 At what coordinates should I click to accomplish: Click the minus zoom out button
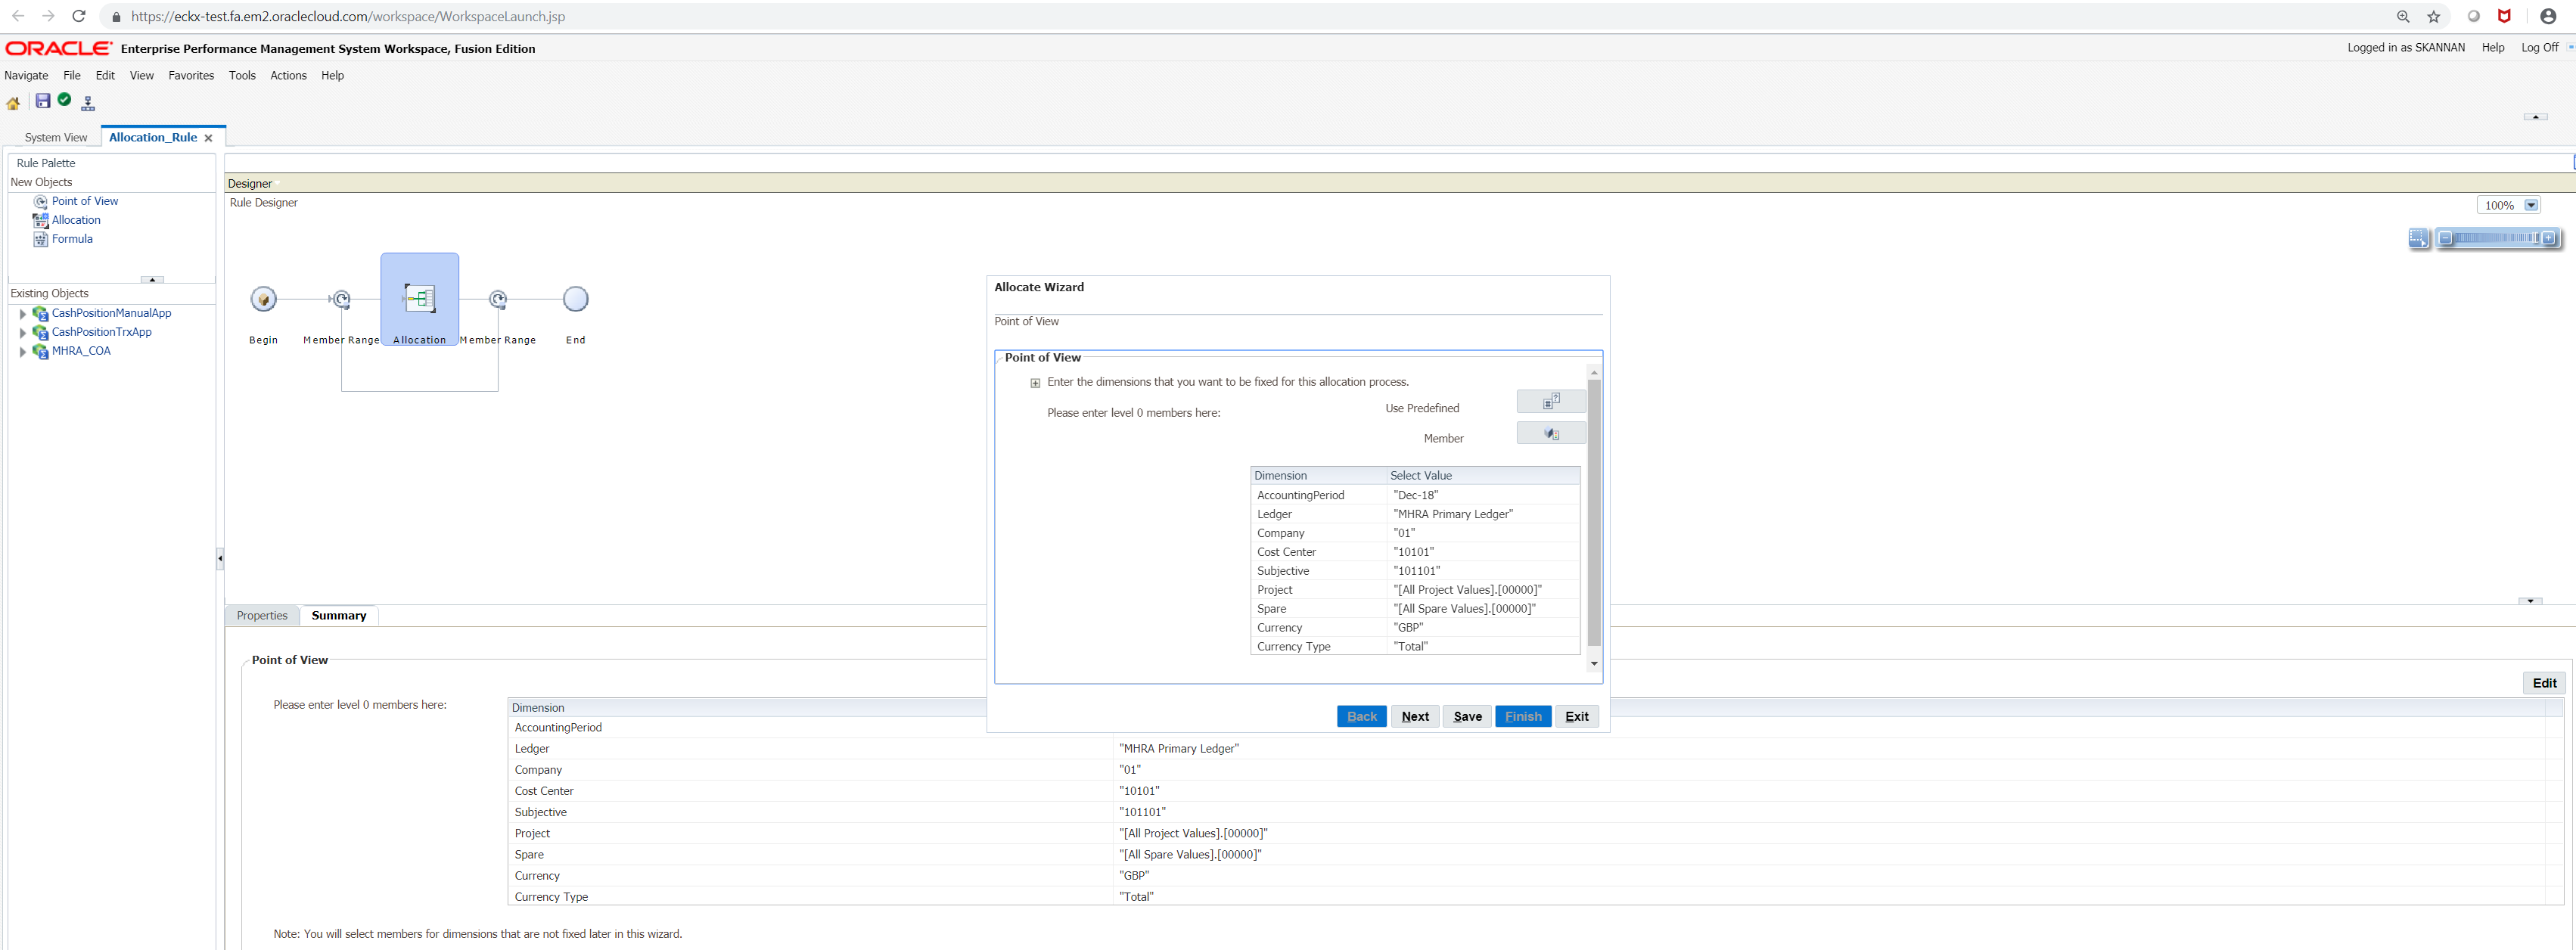tap(2445, 238)
